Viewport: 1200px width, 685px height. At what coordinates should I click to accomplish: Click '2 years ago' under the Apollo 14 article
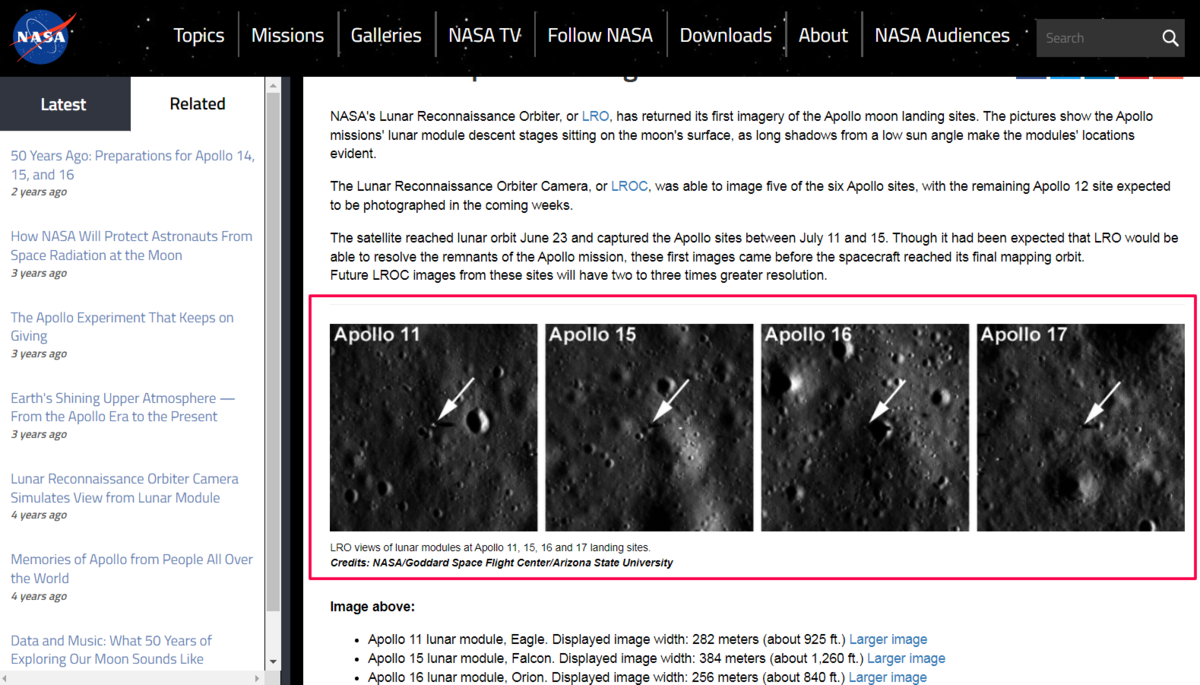(39, 192)
